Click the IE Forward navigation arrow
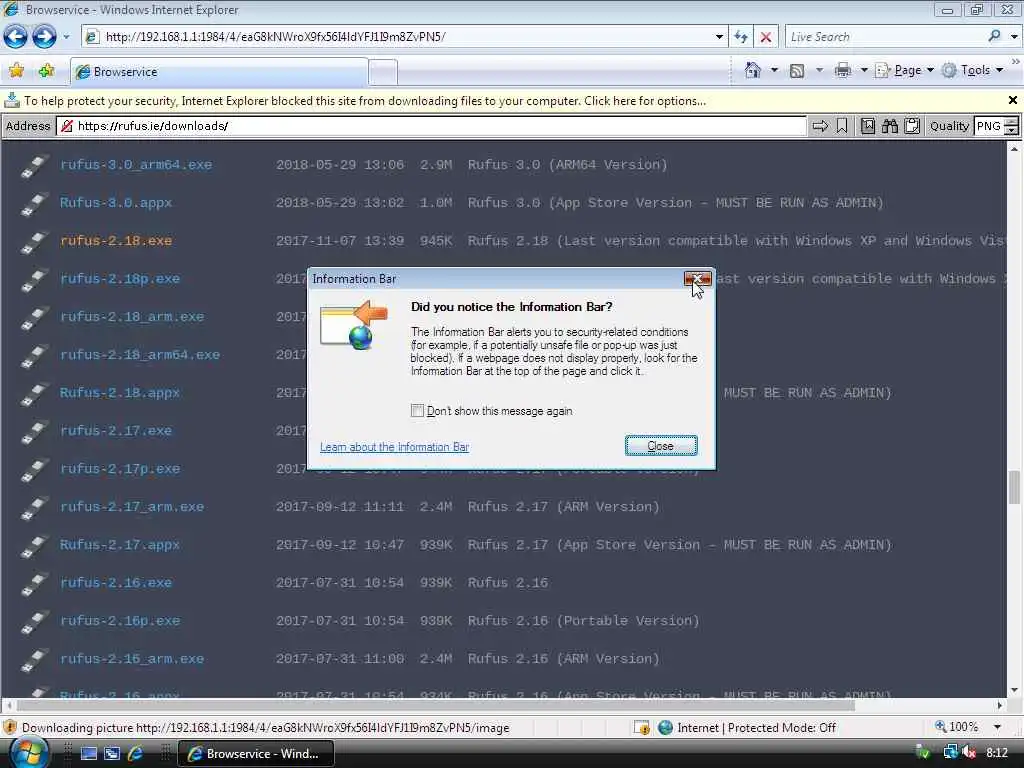Screen dimensions: 1024x768 [x=44, y=37]
